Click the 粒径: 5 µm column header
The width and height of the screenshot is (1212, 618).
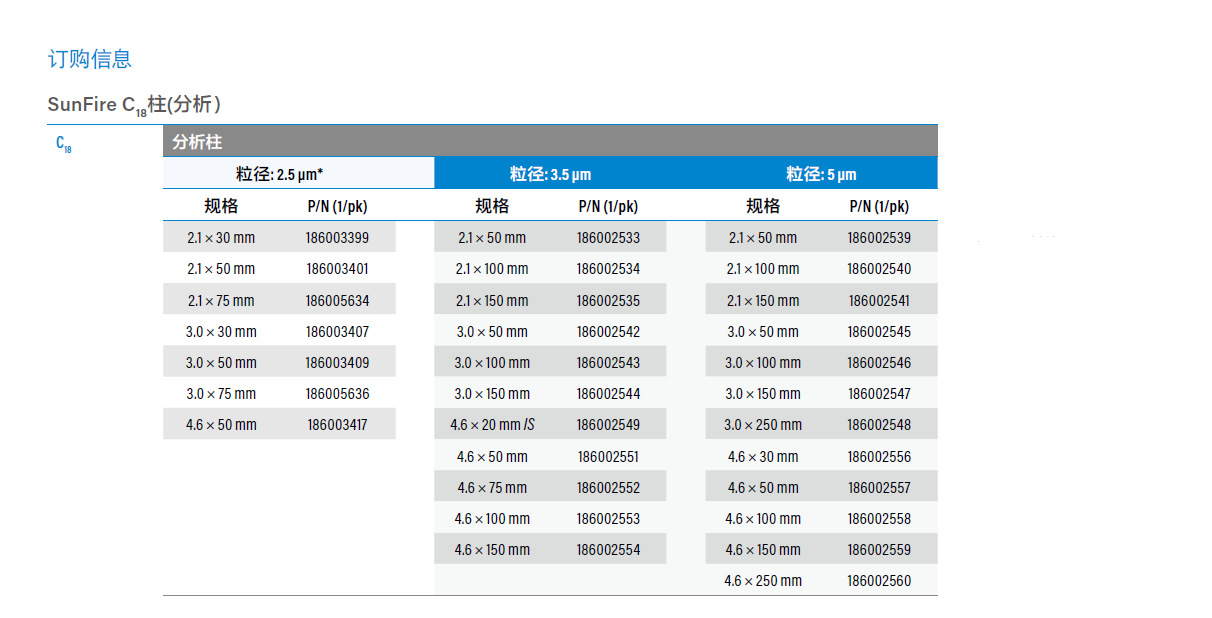[x=821, y=174]
